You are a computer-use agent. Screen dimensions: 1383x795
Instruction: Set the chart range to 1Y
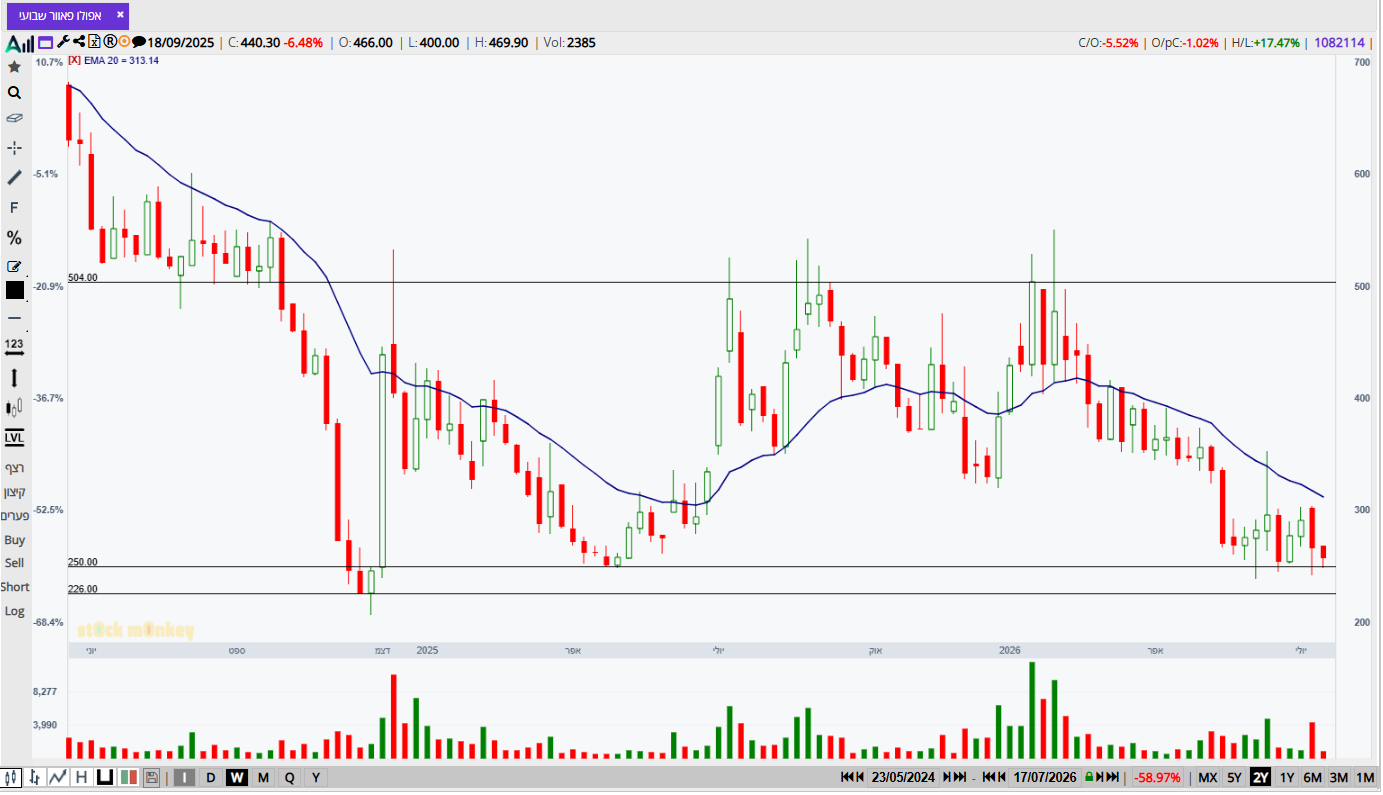[x=1287, y=777]
